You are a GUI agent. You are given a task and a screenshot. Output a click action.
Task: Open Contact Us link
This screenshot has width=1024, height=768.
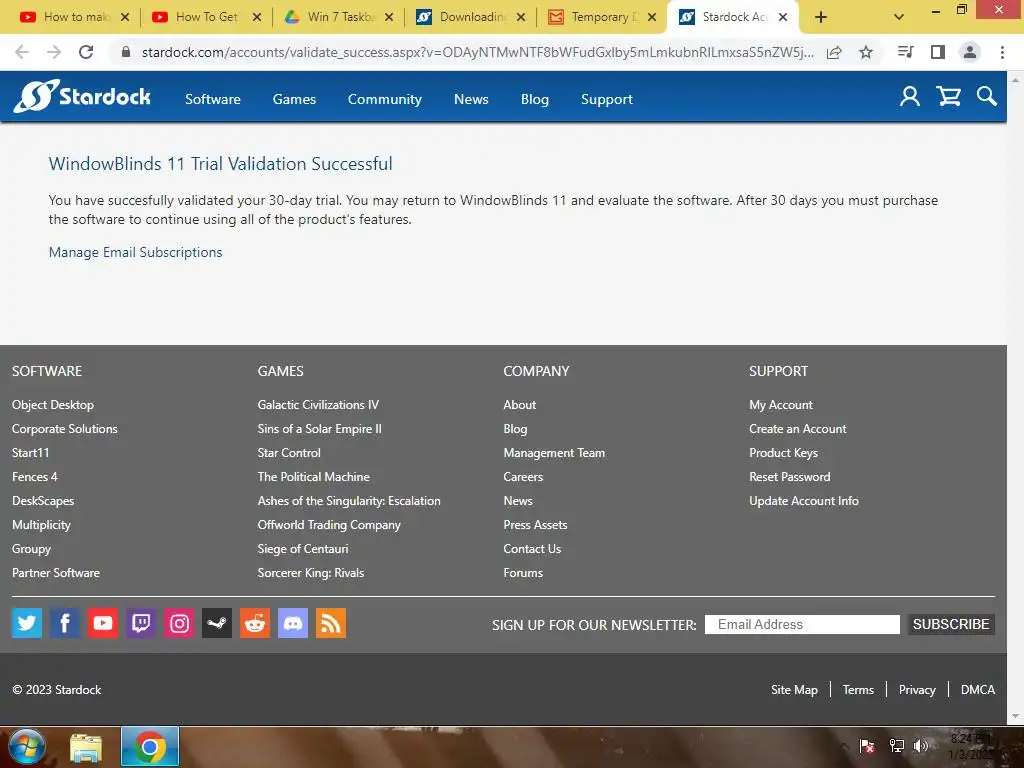pyautogui.click(x=532, y=549)
